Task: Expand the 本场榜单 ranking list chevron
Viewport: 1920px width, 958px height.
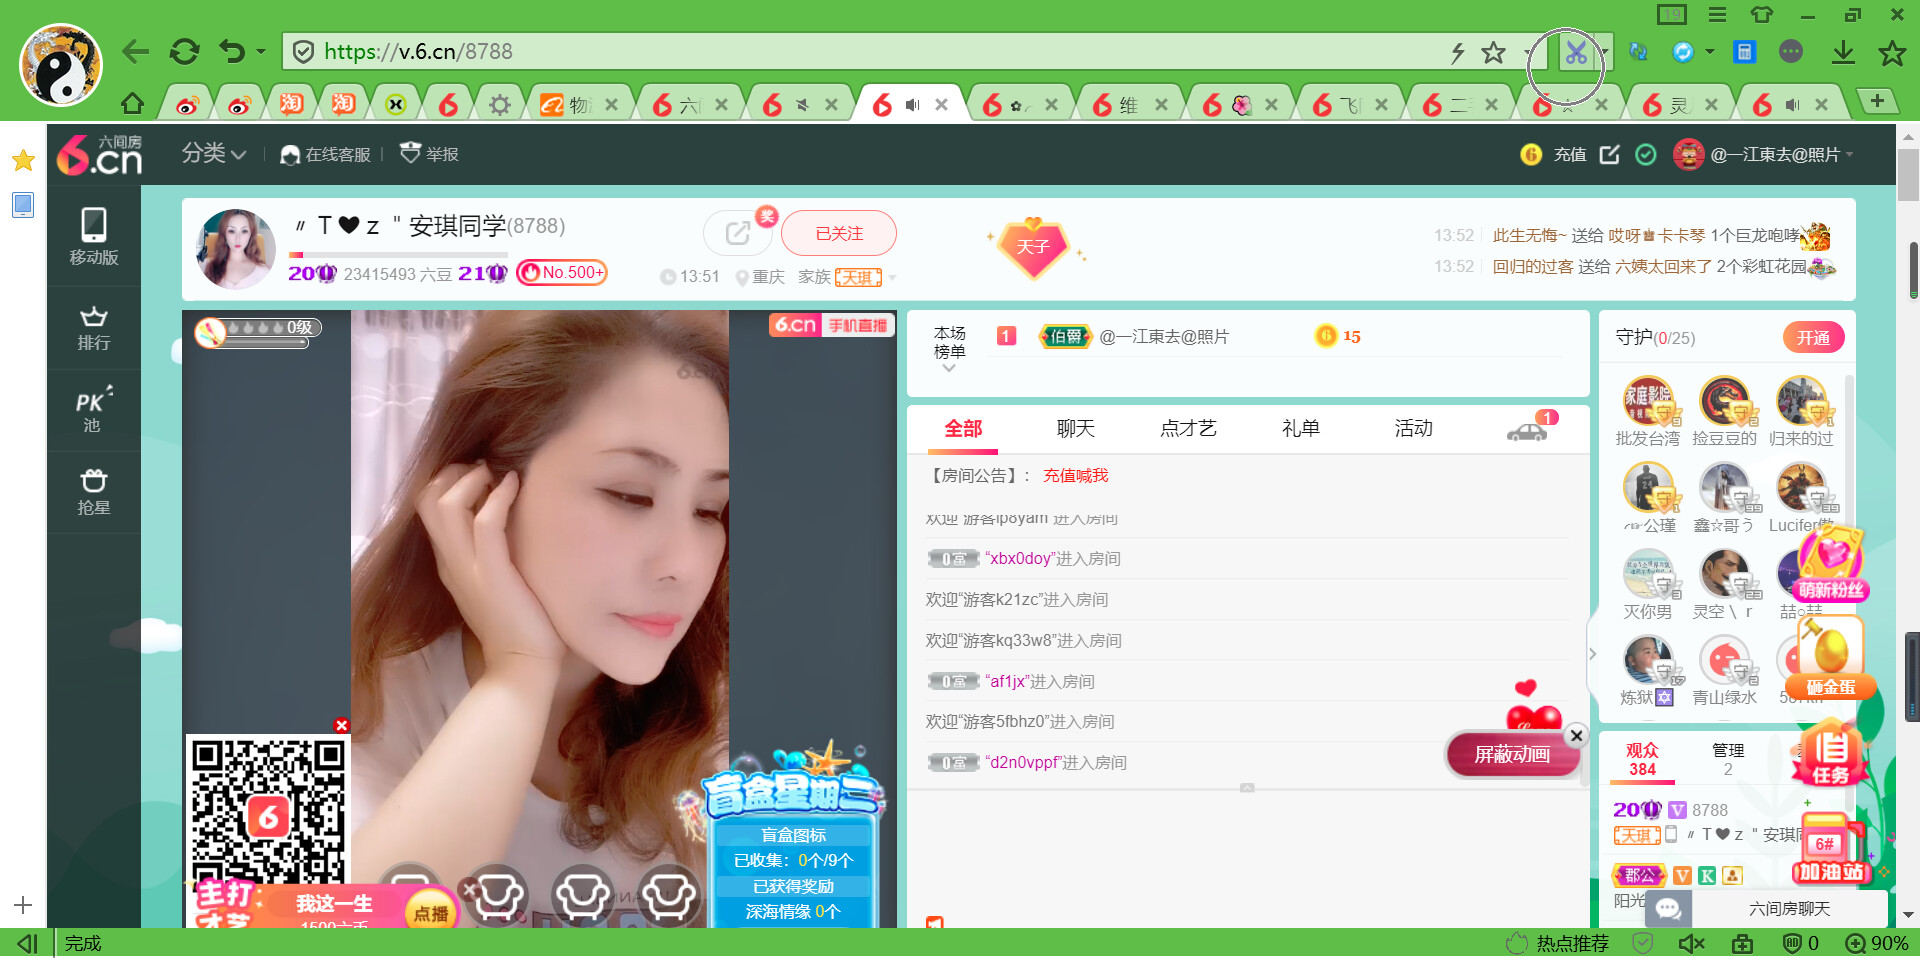Action: point(949,368)
